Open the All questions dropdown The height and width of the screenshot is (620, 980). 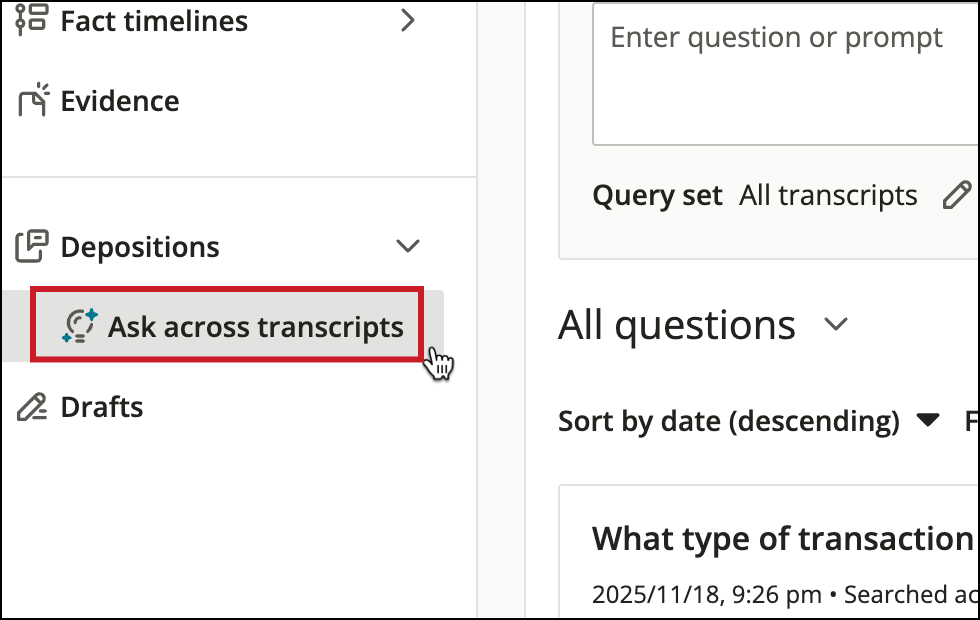click(x=835, y=324)
